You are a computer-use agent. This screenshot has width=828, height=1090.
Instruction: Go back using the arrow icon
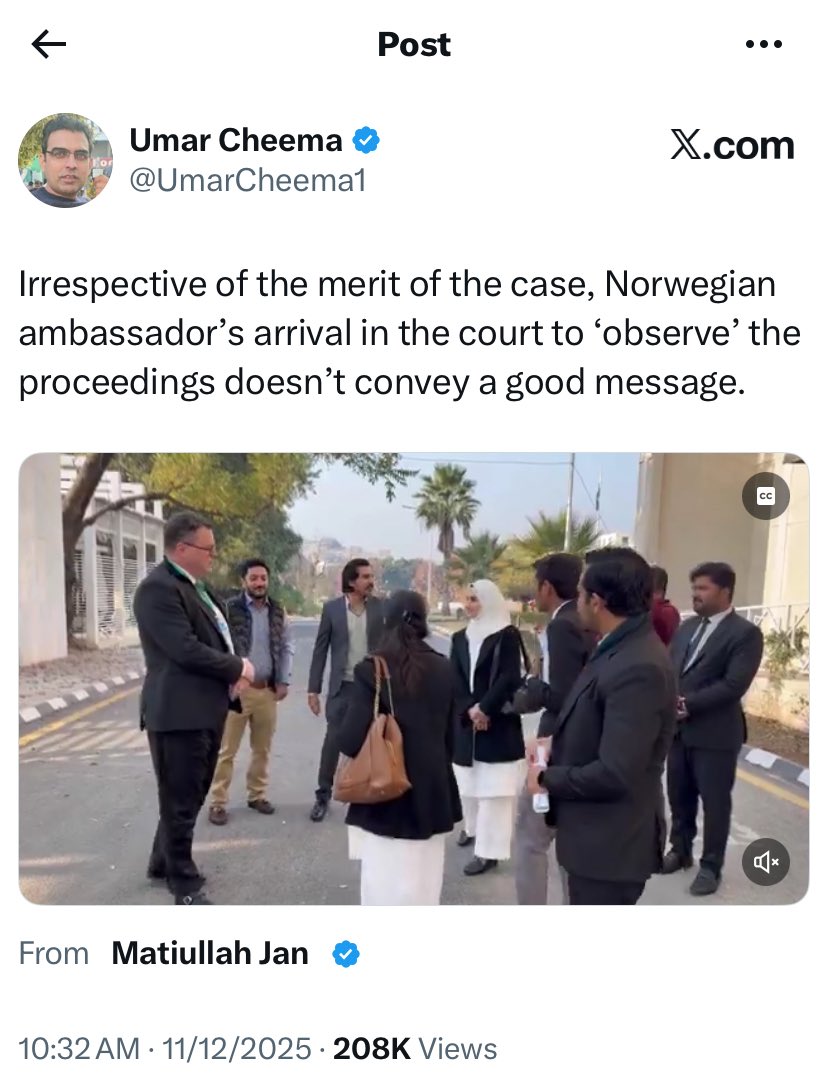[49, 44]
